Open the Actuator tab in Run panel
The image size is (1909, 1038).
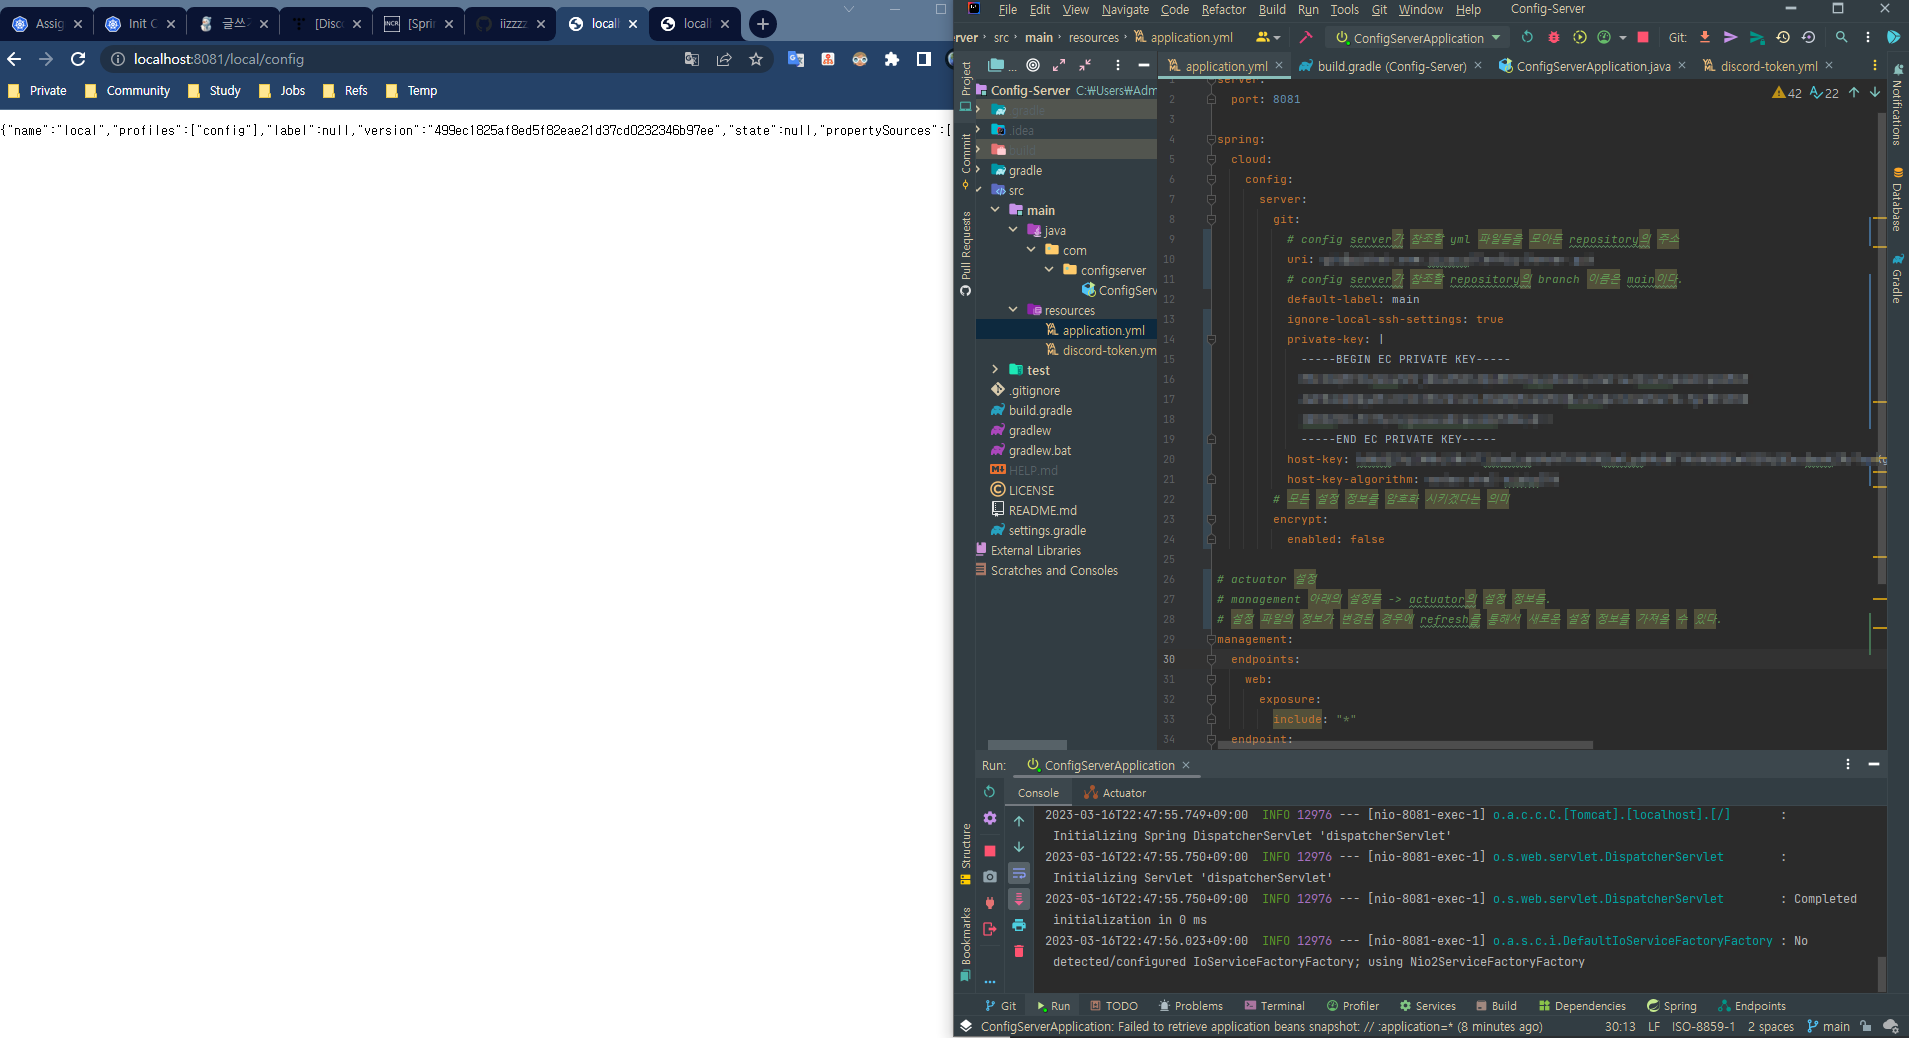(x=1115, y=793)
